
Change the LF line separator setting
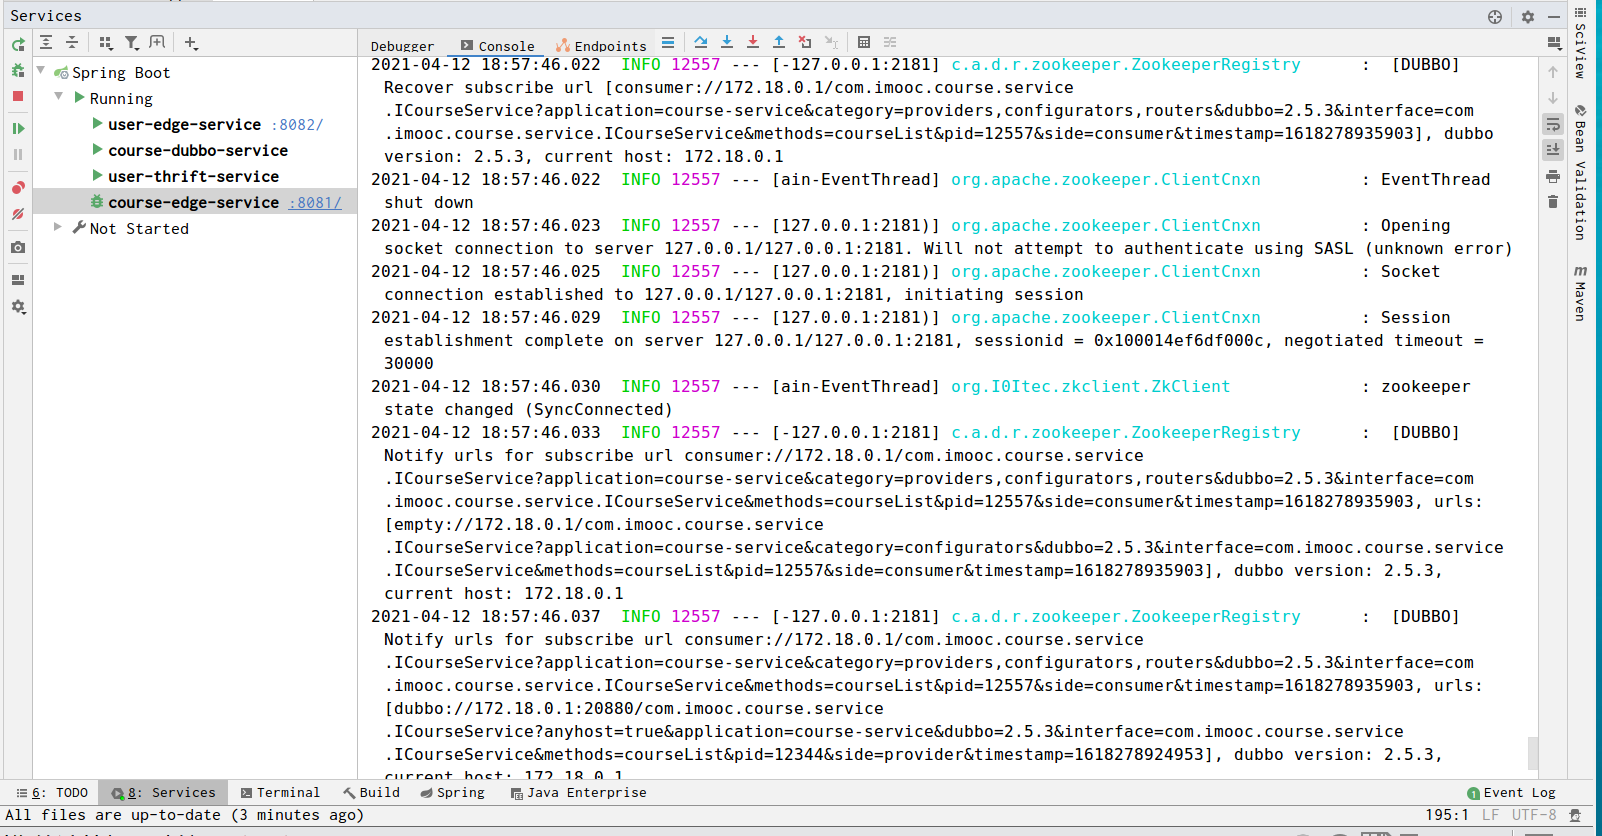(x=1490, y=815)
